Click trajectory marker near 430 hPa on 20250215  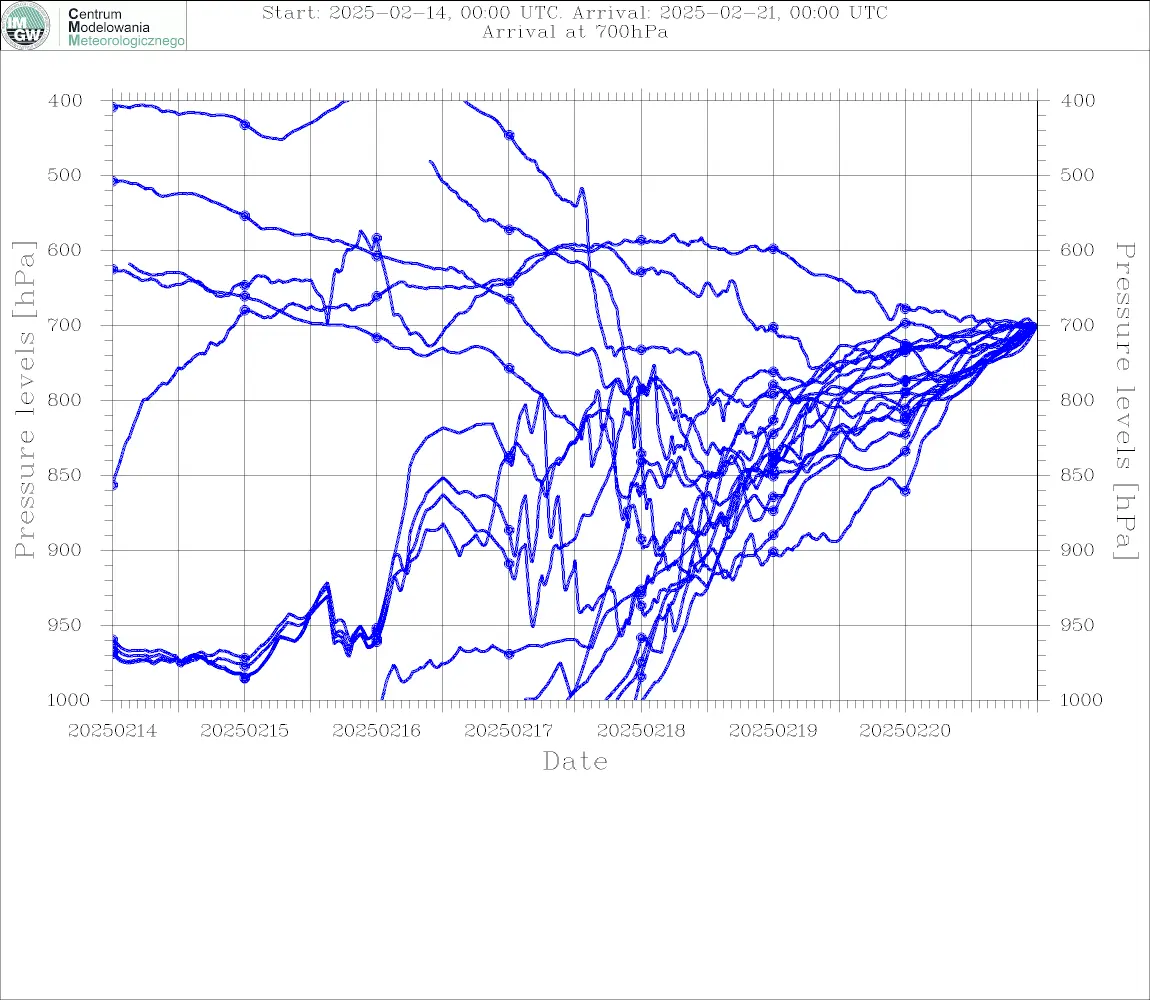(x=245, y=125)
